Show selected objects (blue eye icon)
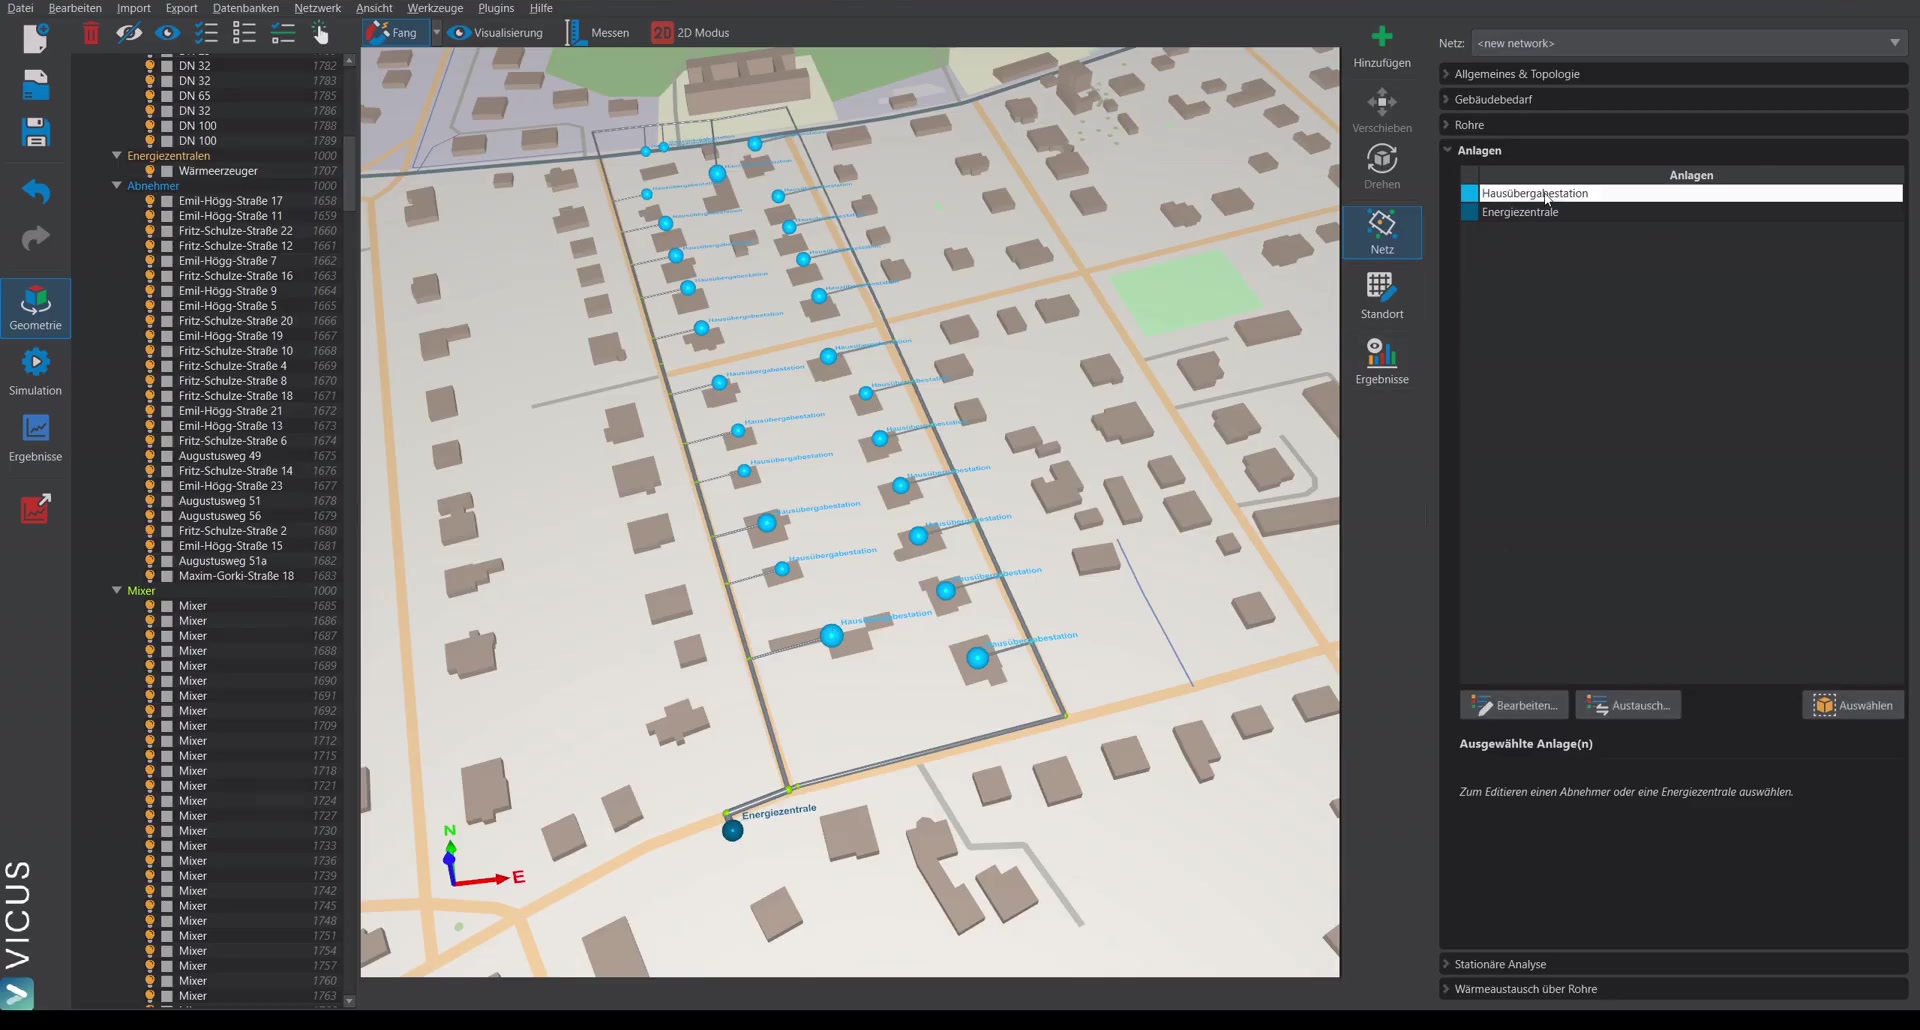 coord(167,33)
